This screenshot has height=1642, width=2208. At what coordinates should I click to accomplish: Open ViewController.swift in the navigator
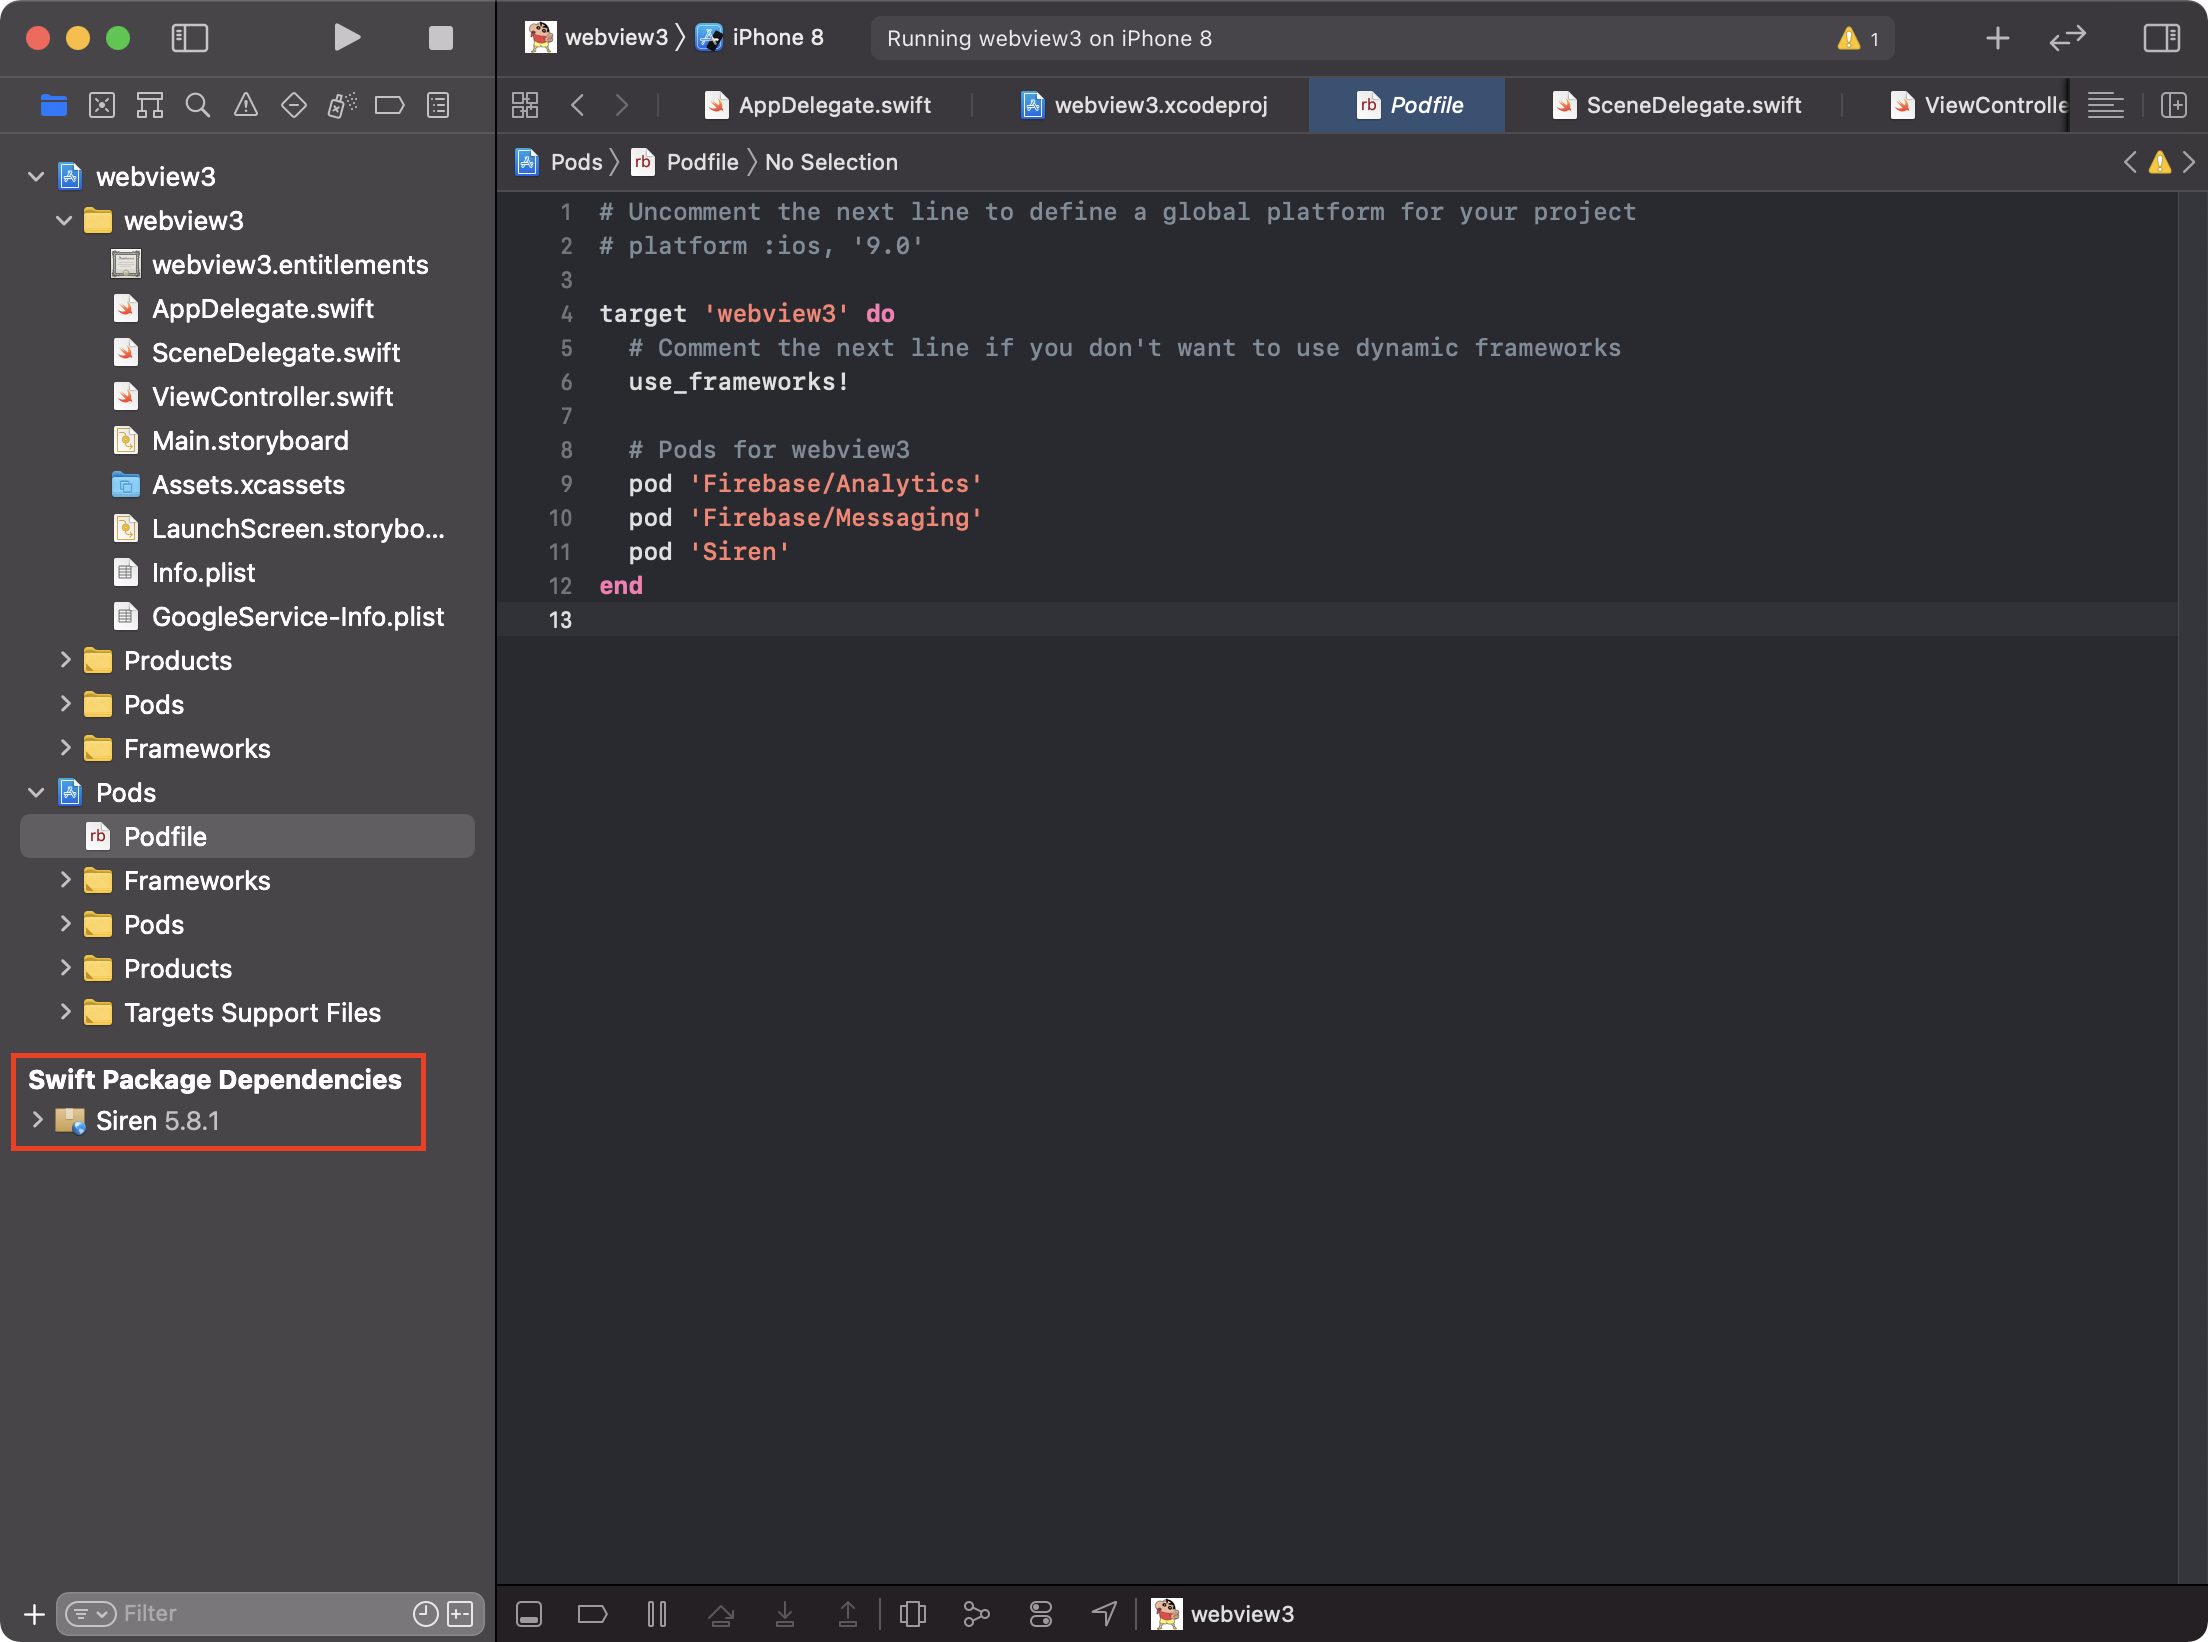pos(272,397)
